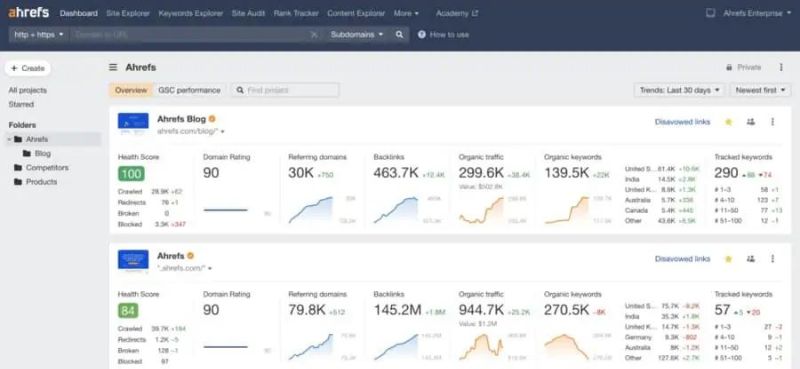The image size is (800, 369).
Task: Click the Find project search field
Action: coord(285,90)
